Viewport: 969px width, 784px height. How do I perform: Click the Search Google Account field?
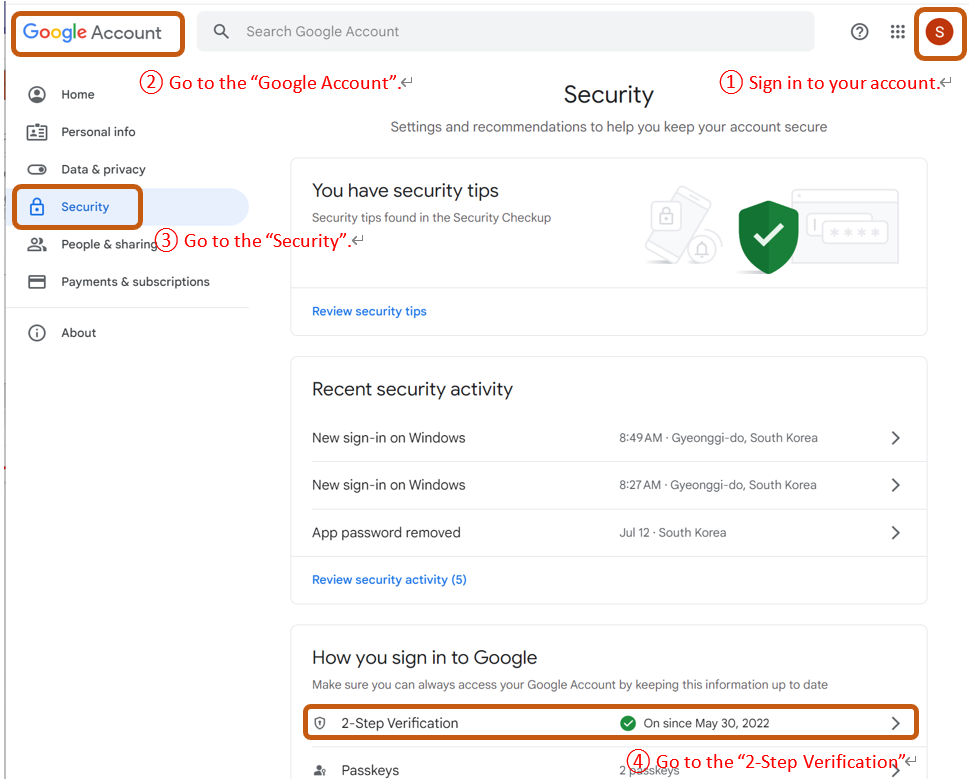point(520,32)
